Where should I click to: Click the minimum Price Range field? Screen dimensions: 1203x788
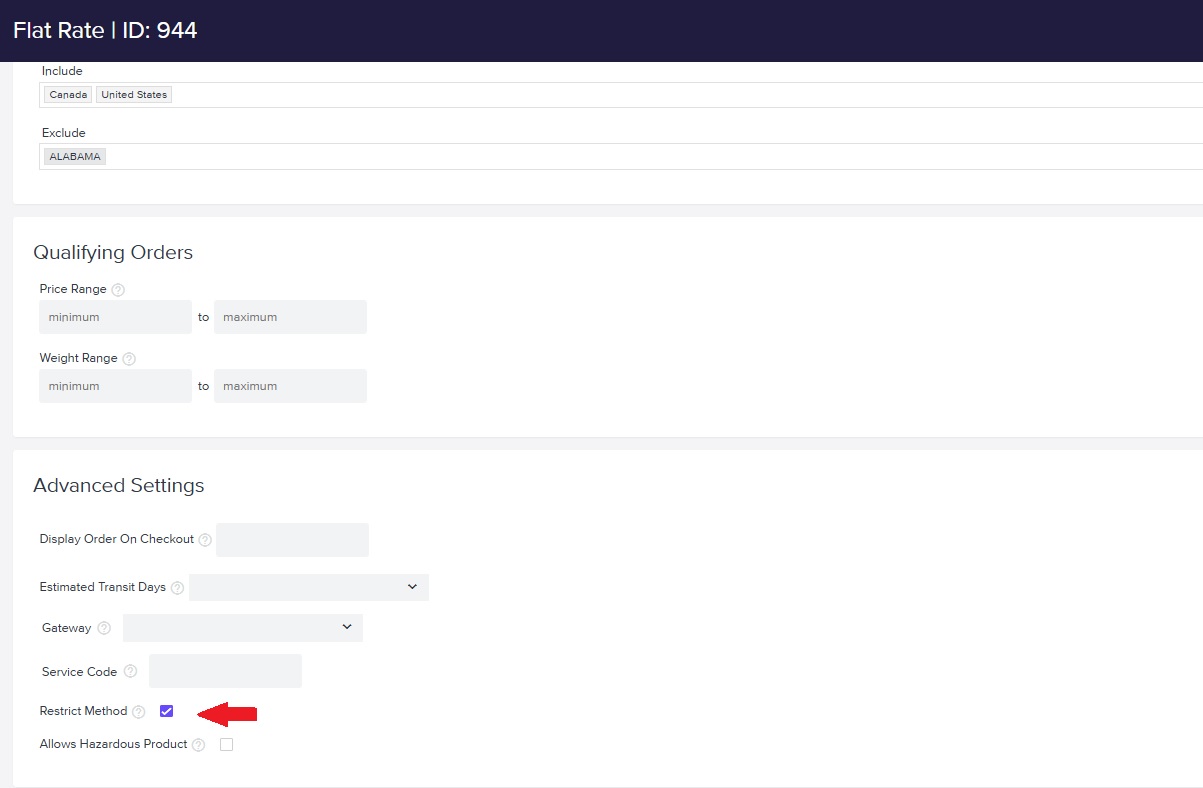(115, 316)
